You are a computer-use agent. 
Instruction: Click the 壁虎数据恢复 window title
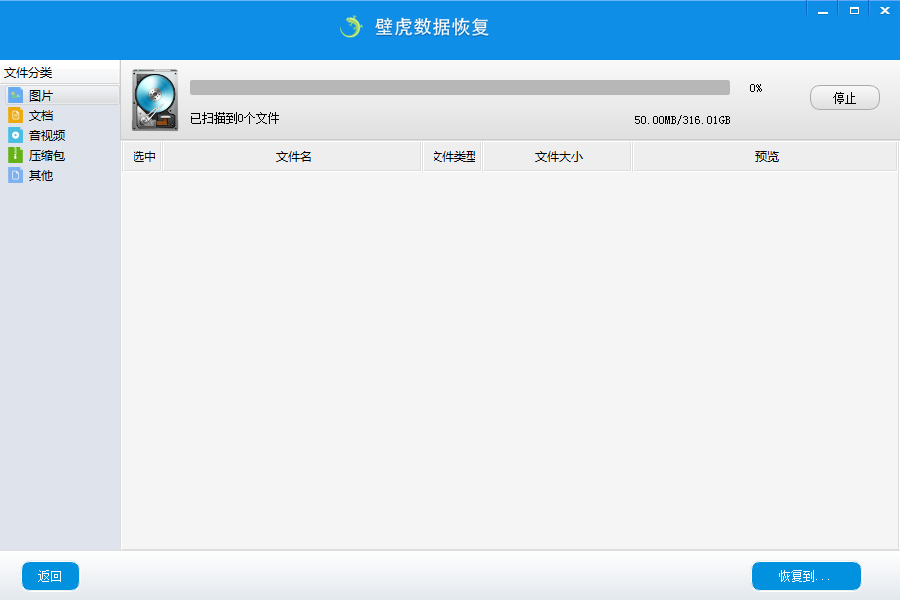[x=432, y=27]
